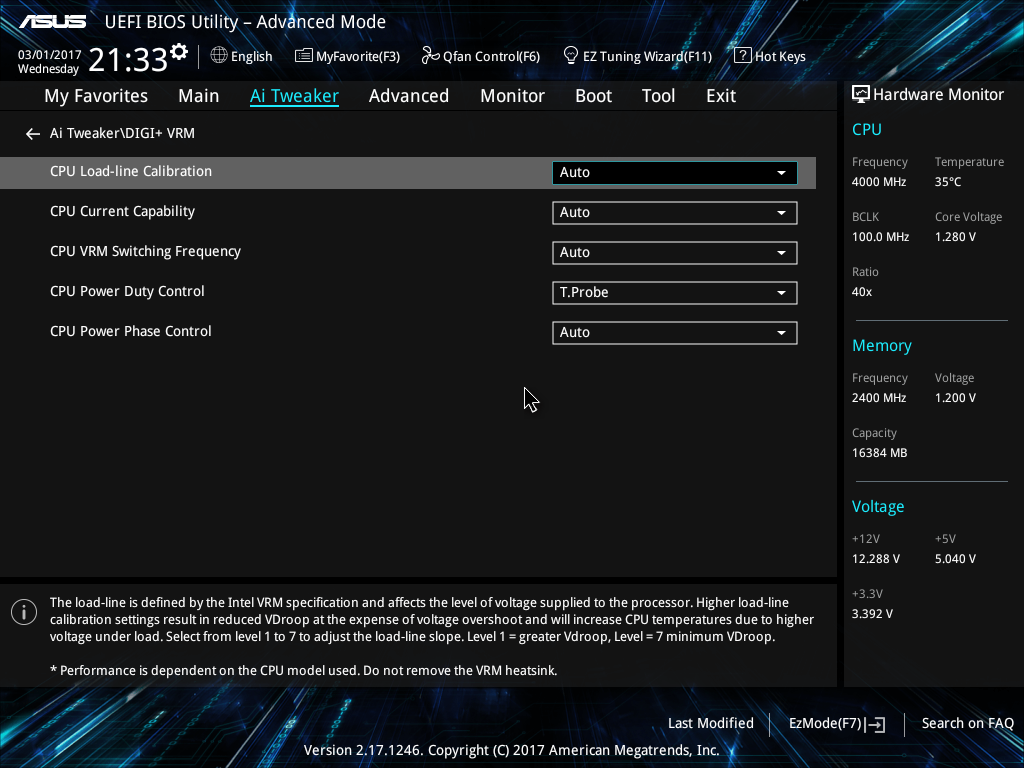This screenshot has height=768, width=1024.
Task: Click the CPU section heading in Hardware Monitor
Action: [x=867, y=129]
